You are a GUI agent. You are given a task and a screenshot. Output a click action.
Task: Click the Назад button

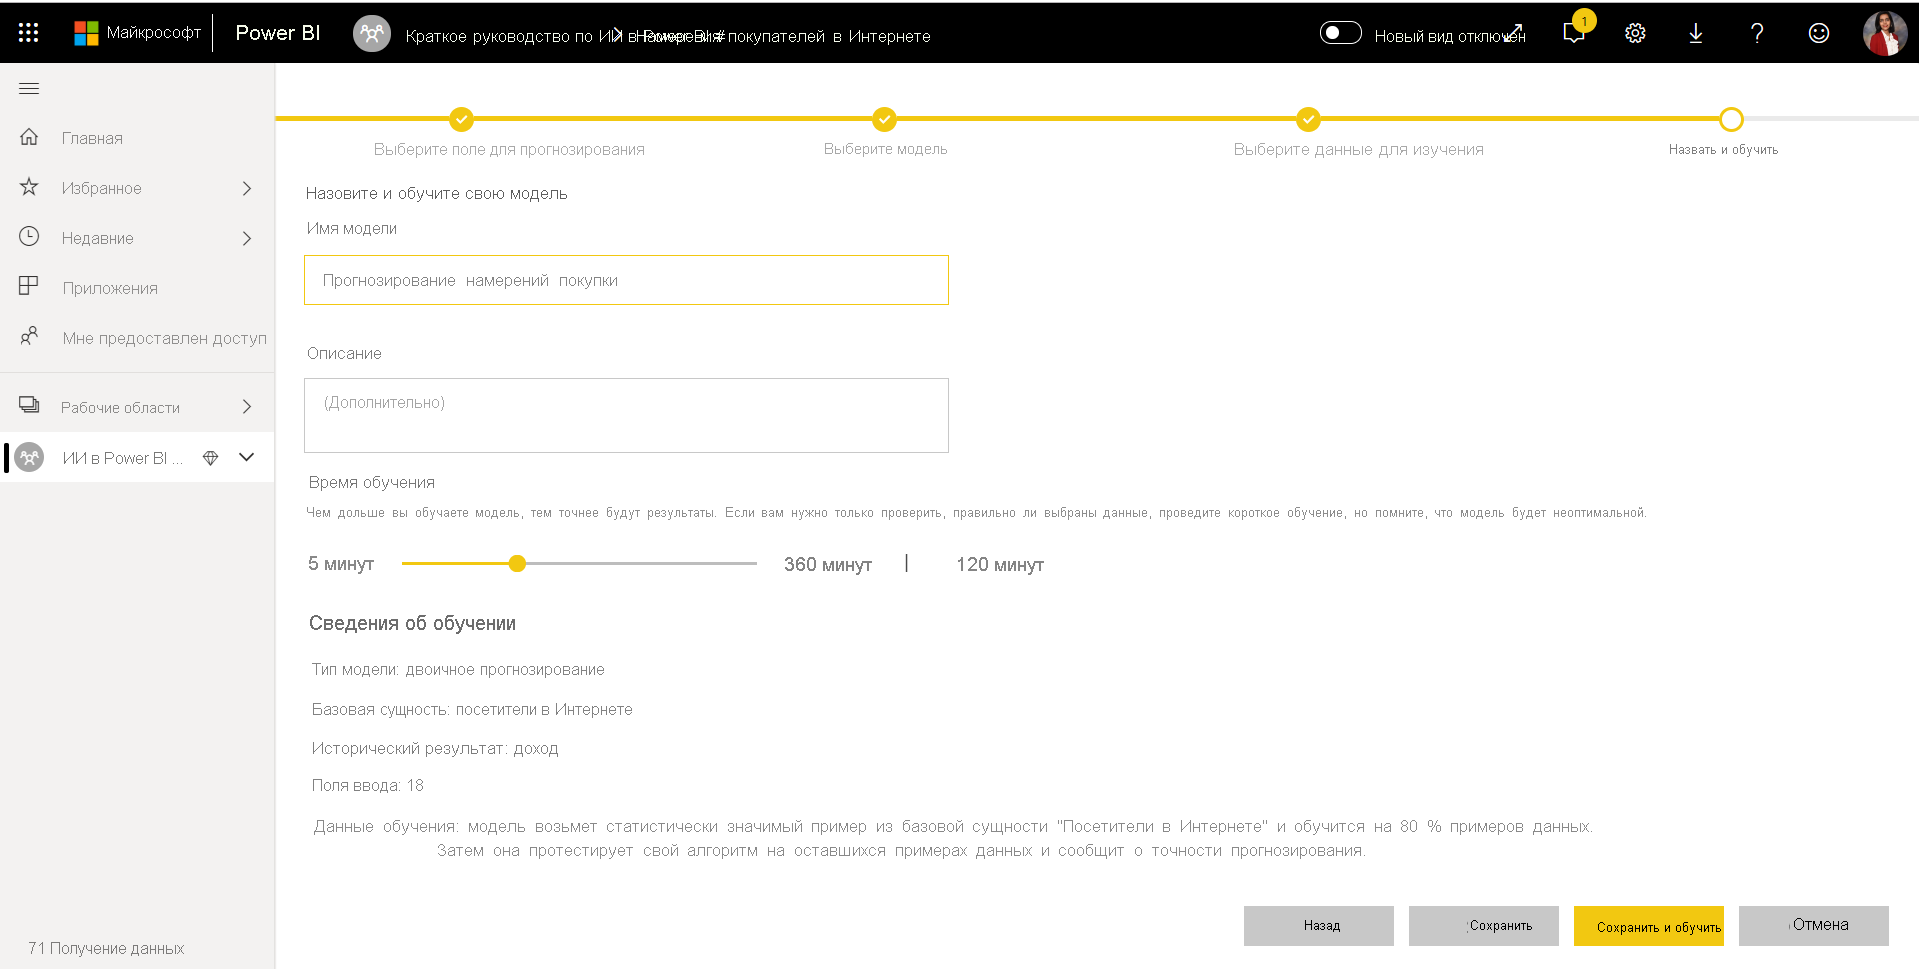[x=1319, y=926]
